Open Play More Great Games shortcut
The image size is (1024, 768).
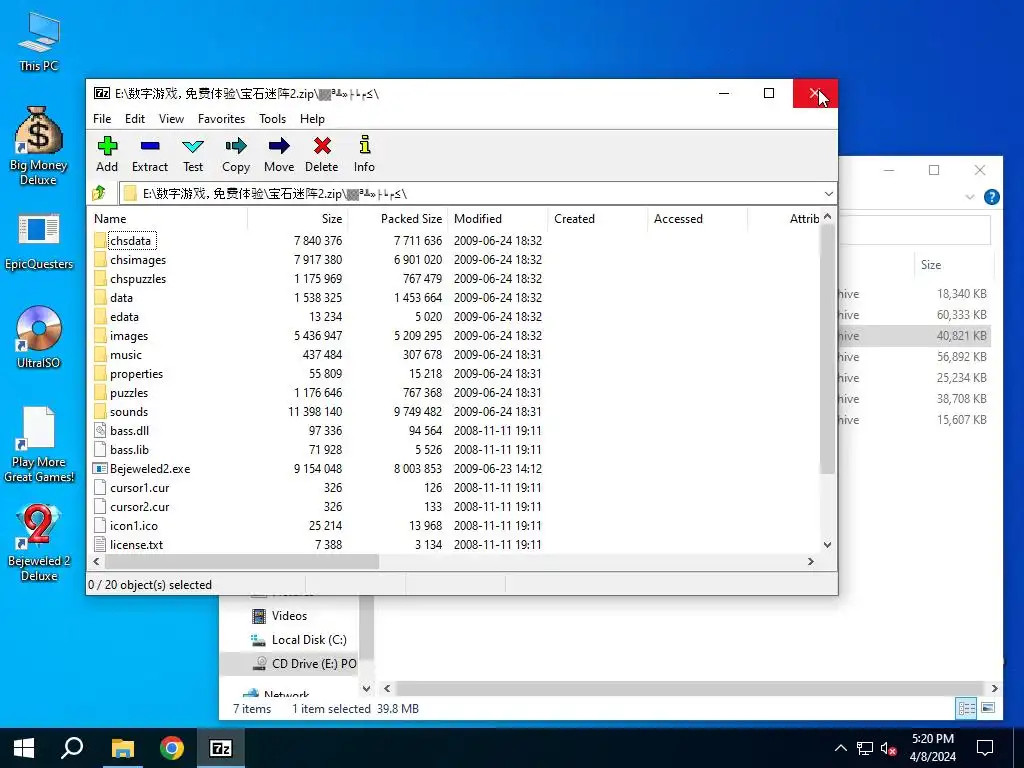[x=39, y=445]
